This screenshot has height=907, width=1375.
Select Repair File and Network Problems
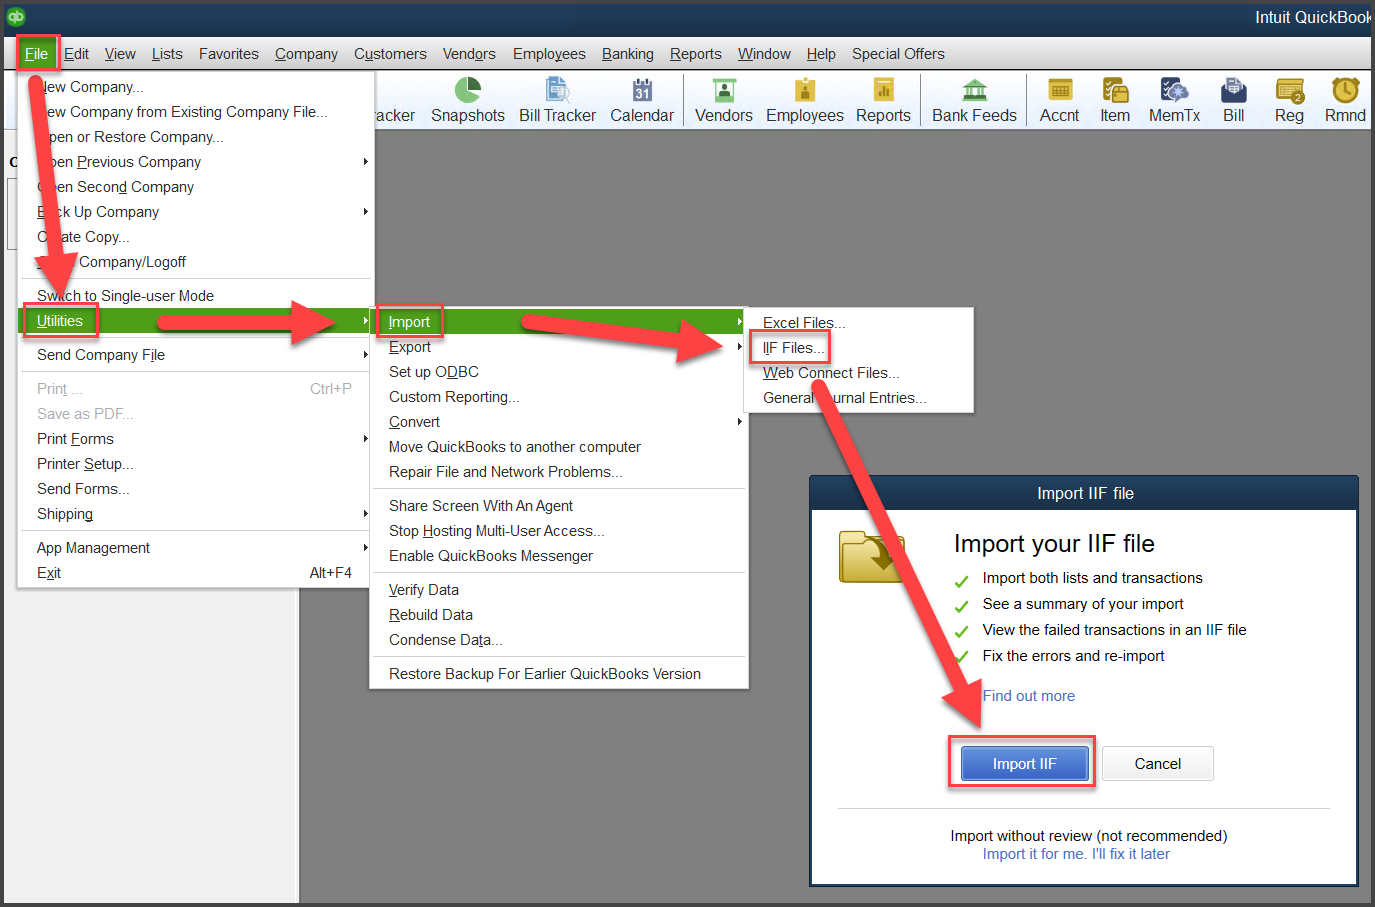tap(560, 472)
